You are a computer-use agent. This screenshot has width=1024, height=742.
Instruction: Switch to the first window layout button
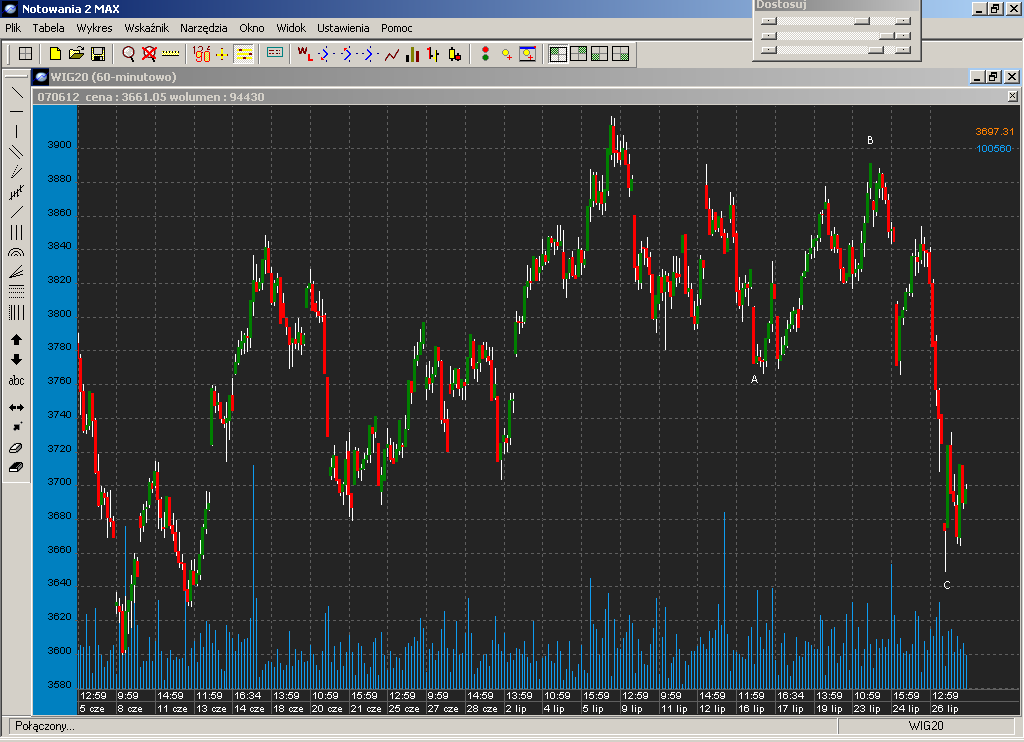tap(558, 54)
